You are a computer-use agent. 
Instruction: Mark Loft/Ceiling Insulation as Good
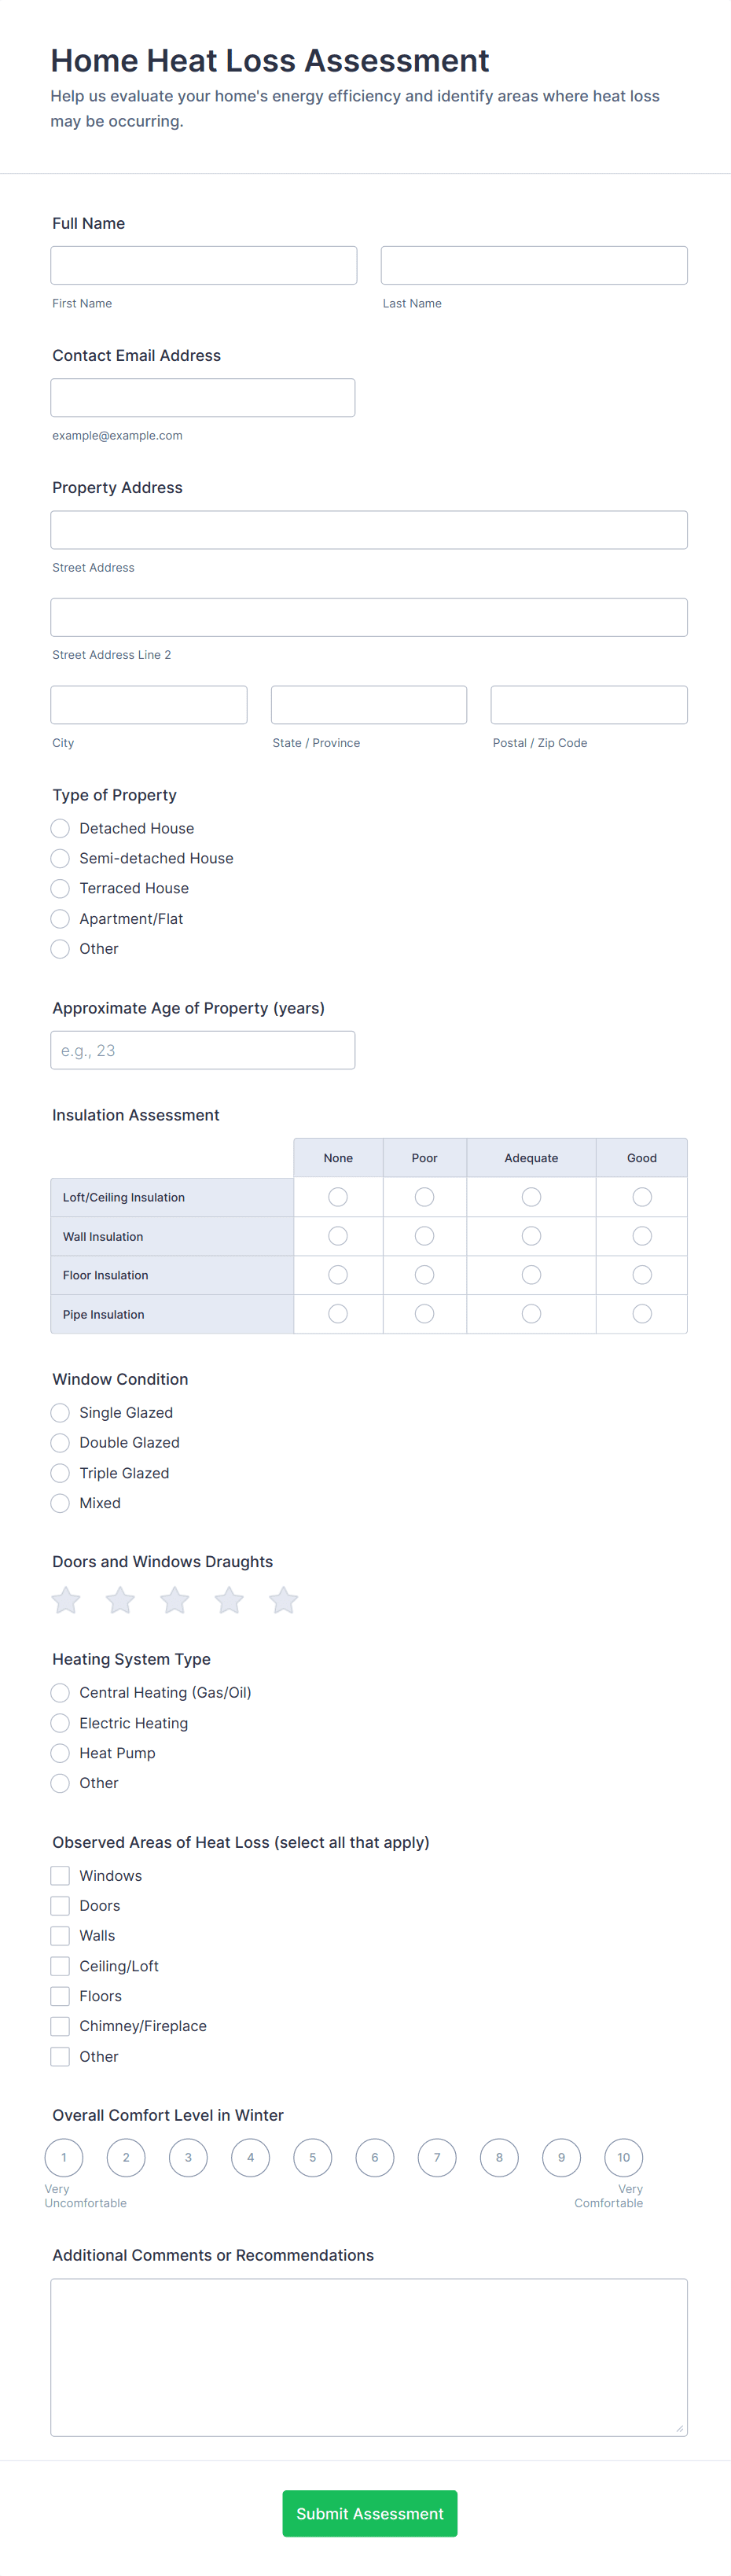pyautogui.click(x=642, y=1197)
